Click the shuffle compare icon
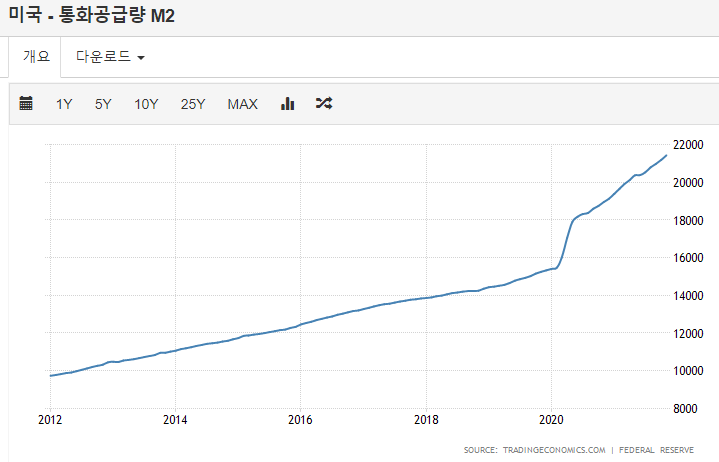Image resolution: width=719 pixels, height=462 pixels. coord(324,103)
